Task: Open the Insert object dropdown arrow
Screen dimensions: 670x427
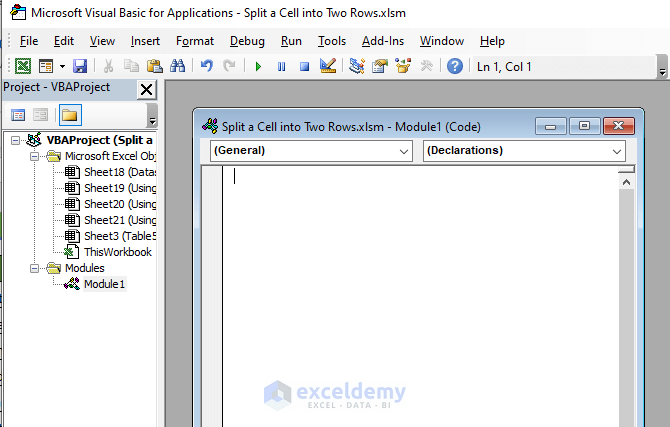Action: click(62, 66)
